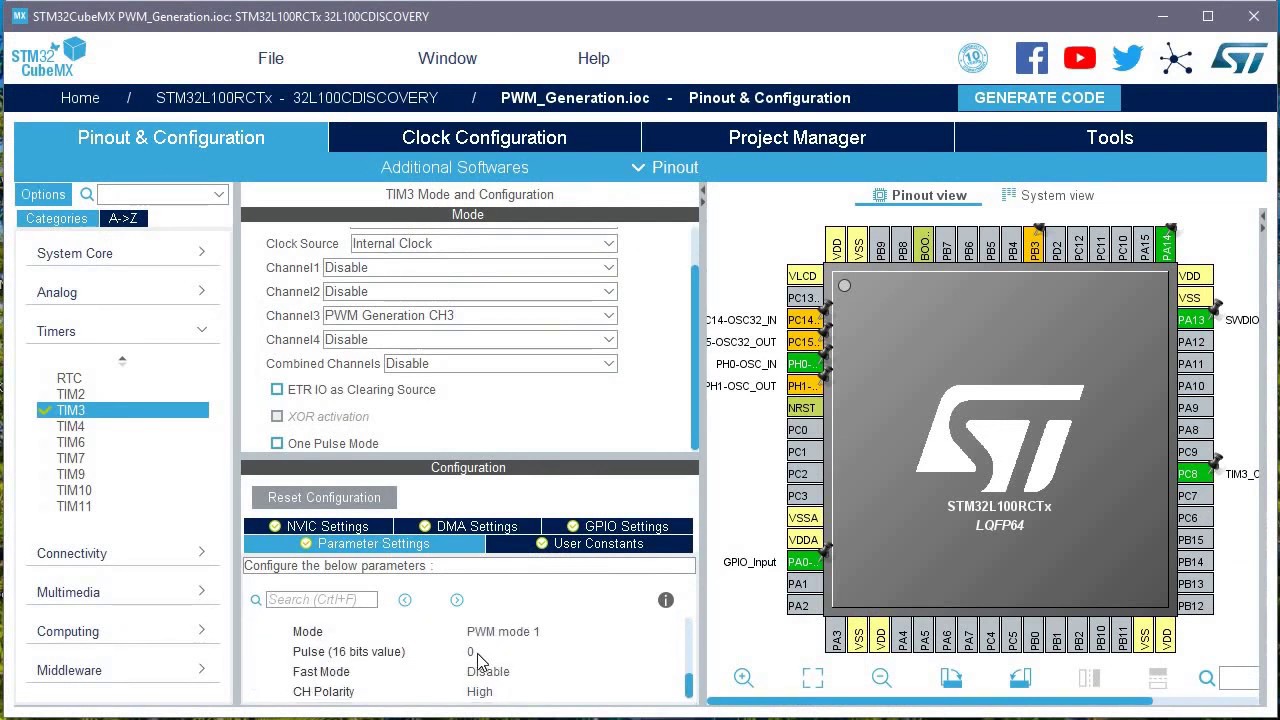Click the category search magnifier icon

click(87, 194)
